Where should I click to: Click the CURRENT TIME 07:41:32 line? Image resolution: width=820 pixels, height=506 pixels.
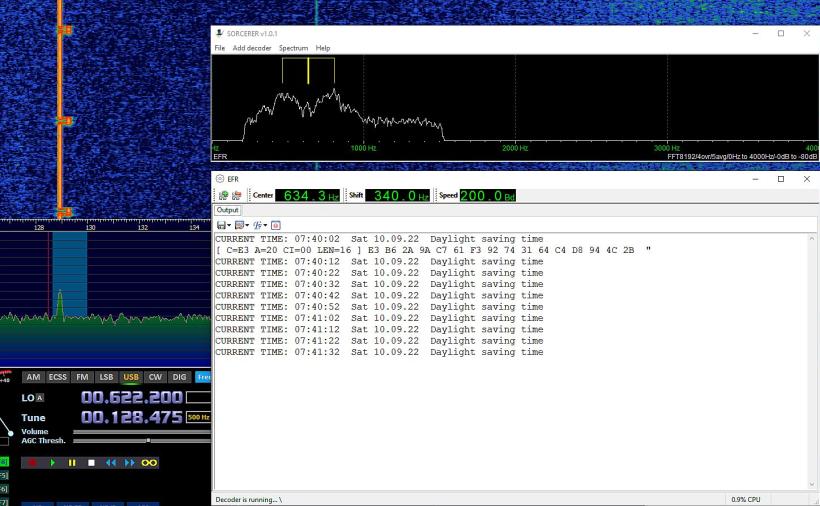[379, 352]
